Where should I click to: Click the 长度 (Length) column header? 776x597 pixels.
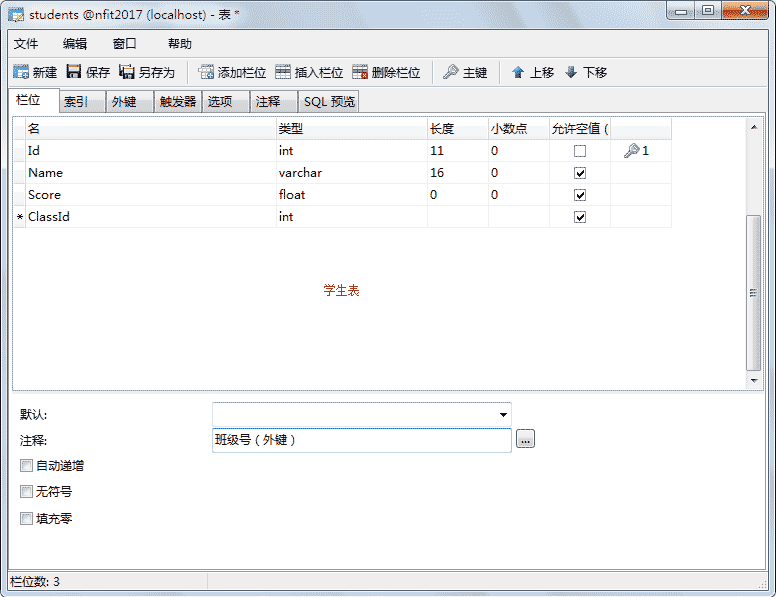click(458, 129)
